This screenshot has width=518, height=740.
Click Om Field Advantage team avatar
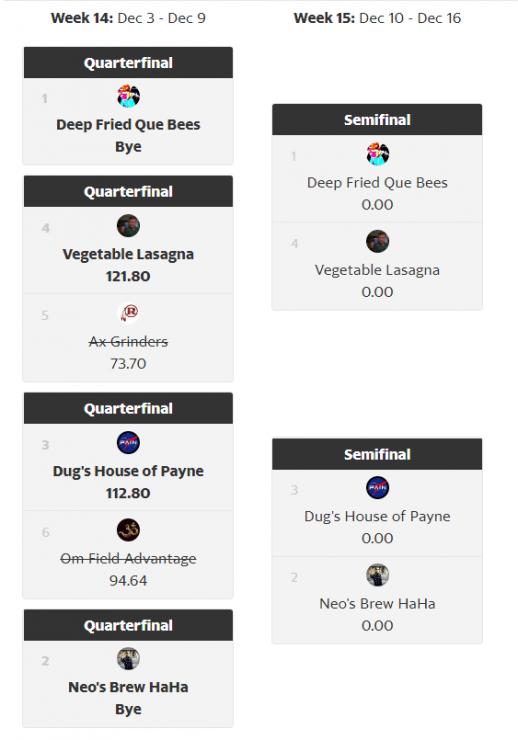click(x=128, y=530)
